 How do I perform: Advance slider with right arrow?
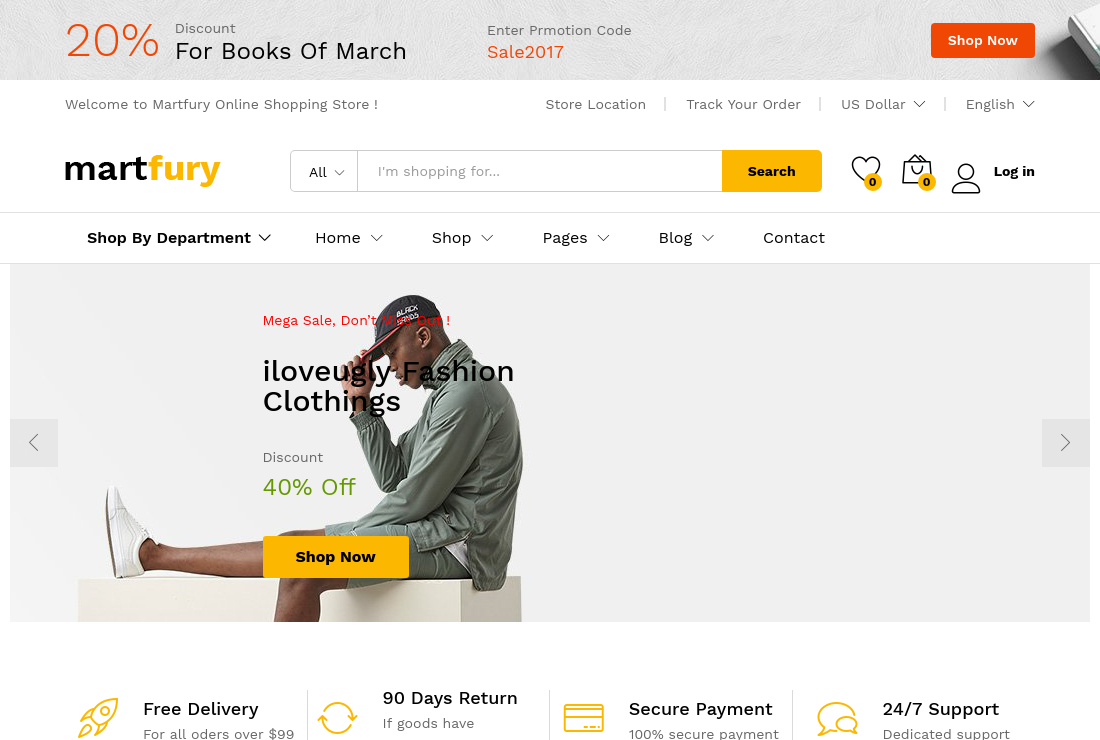click(x=1066, y=443)
